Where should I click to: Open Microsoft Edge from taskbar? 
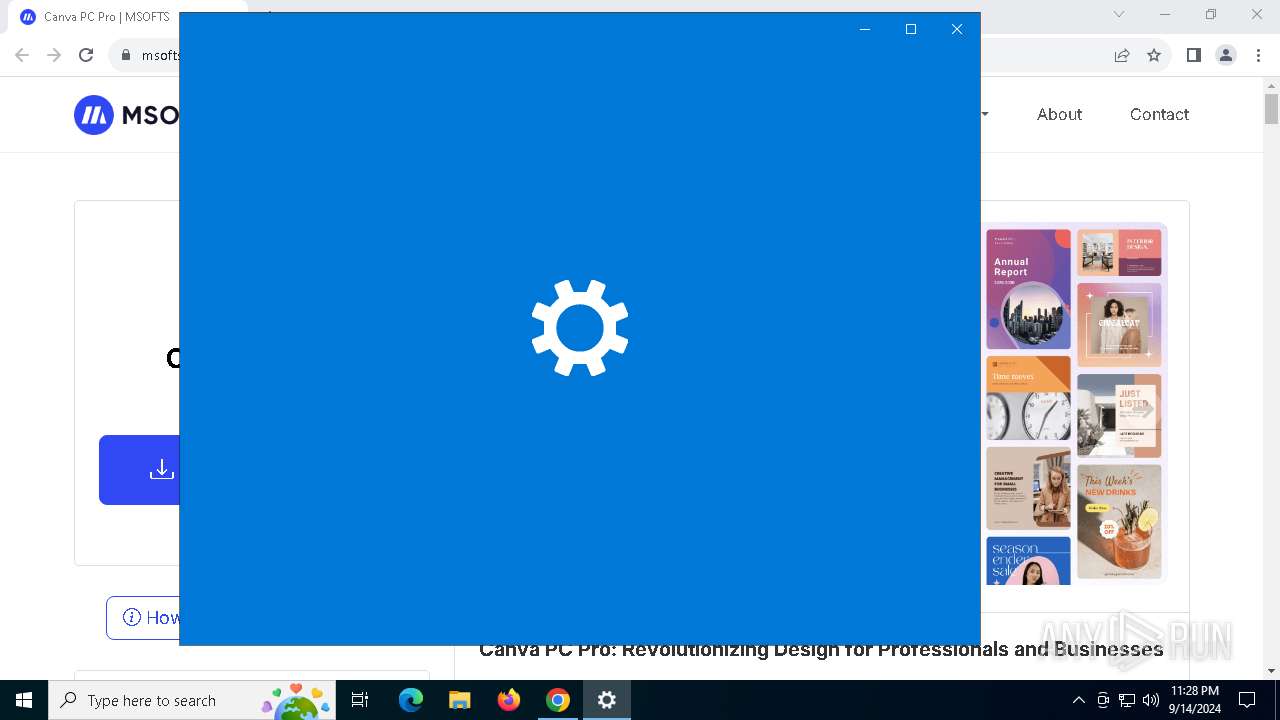pyautogui.click(x=411, y=700)
